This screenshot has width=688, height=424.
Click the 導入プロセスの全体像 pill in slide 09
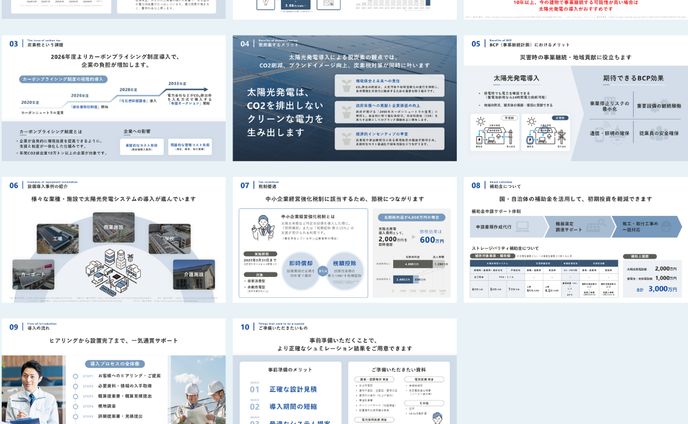(115, 364)
